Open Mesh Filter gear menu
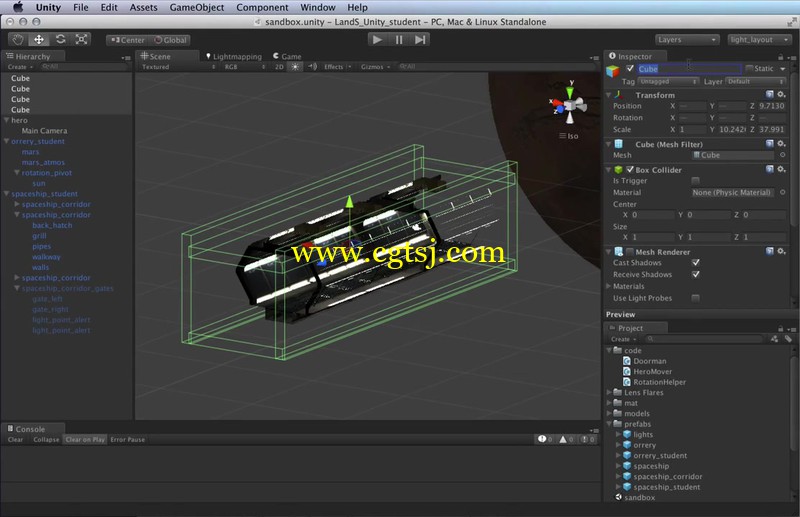 781,144
